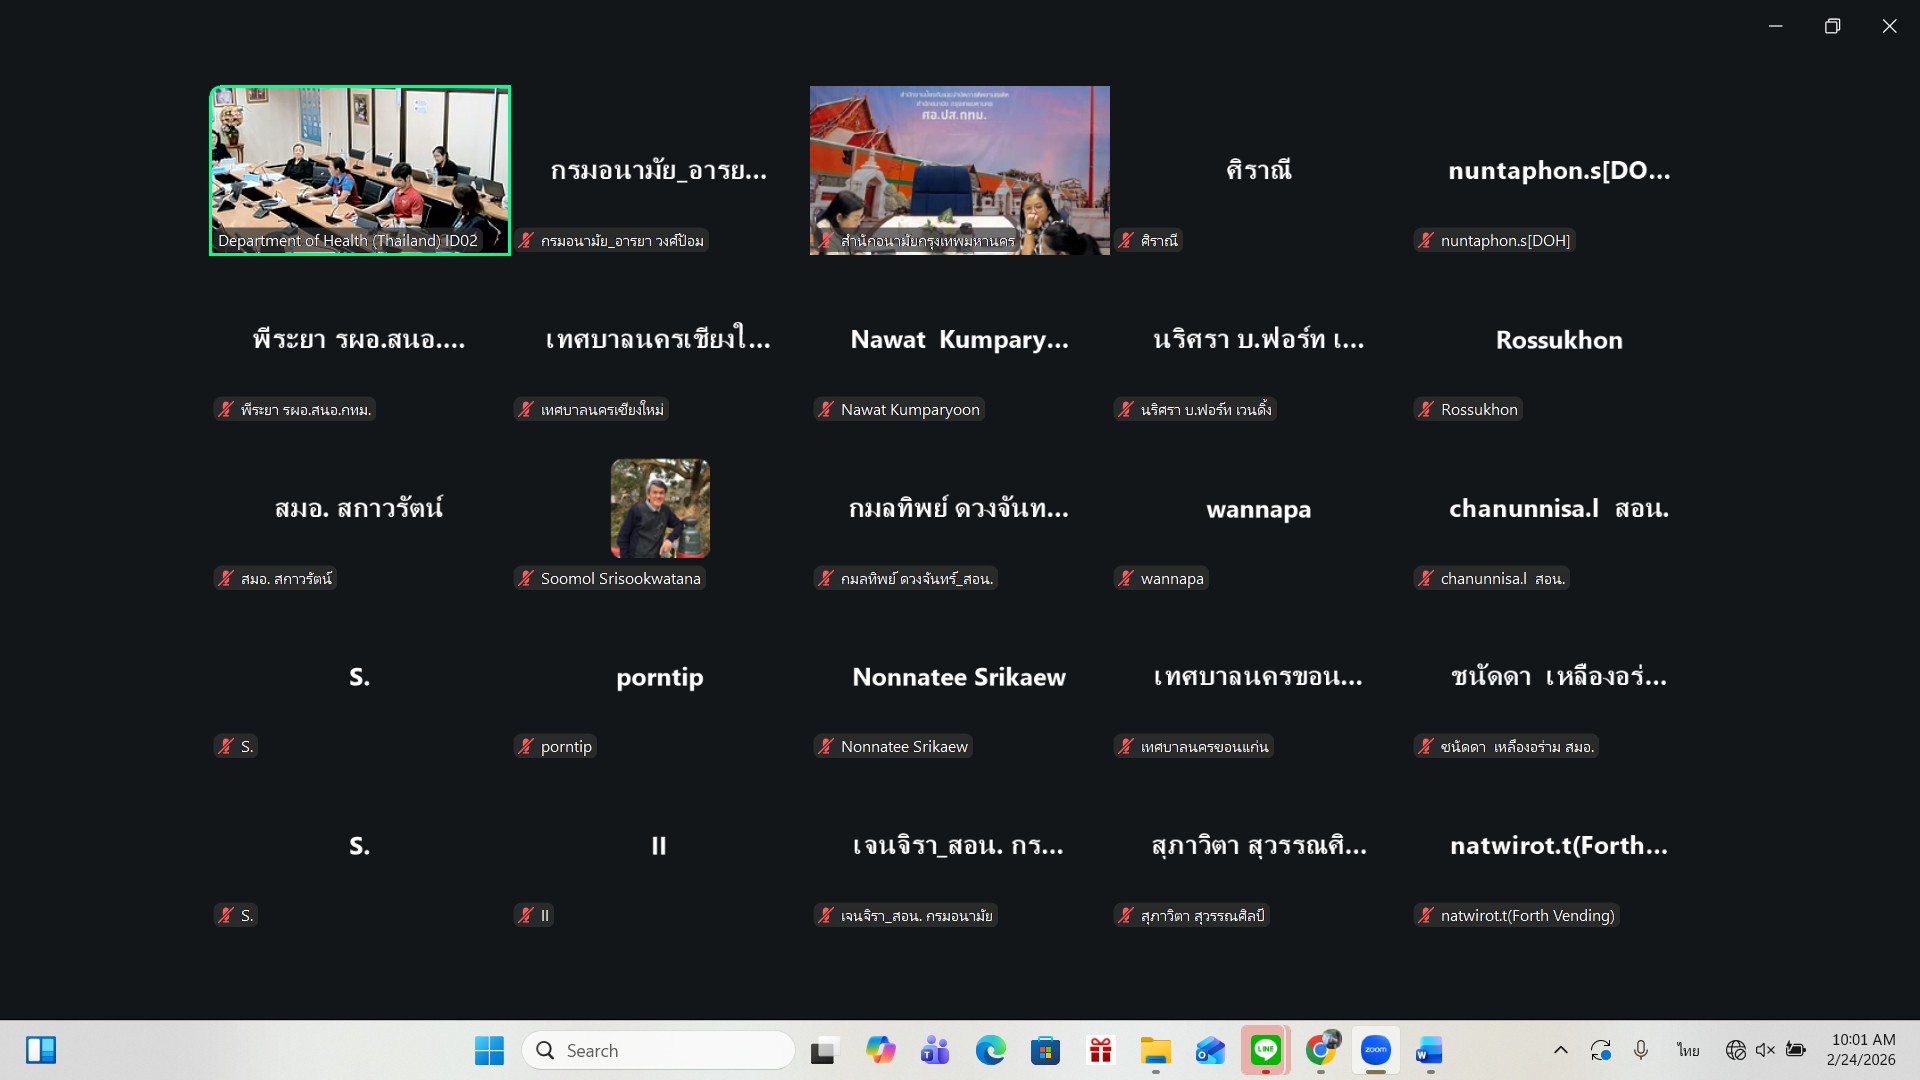Open Outlook icon in taskbar
The image size is (1920, 1080).
(x=1210, y=1050)
